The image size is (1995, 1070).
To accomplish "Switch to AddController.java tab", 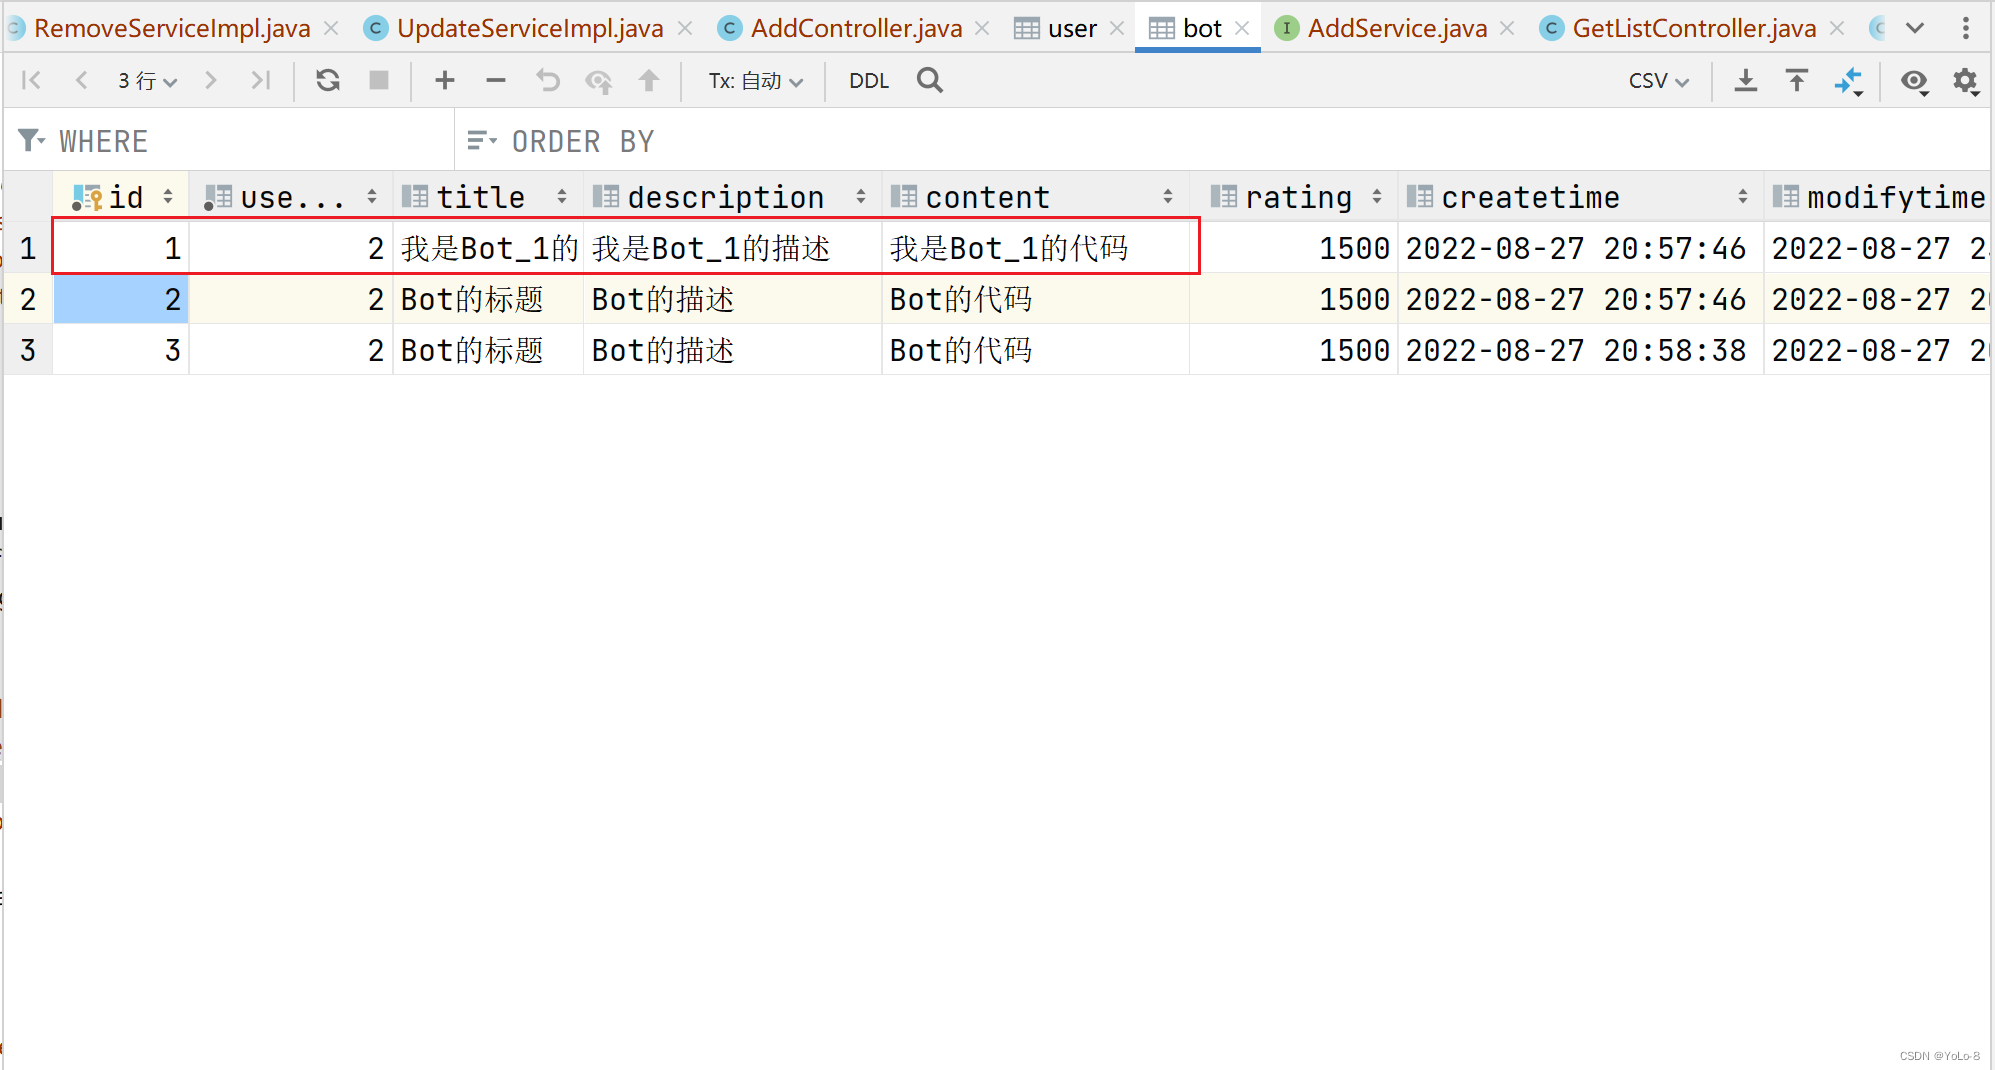I will tap(856, 28).
